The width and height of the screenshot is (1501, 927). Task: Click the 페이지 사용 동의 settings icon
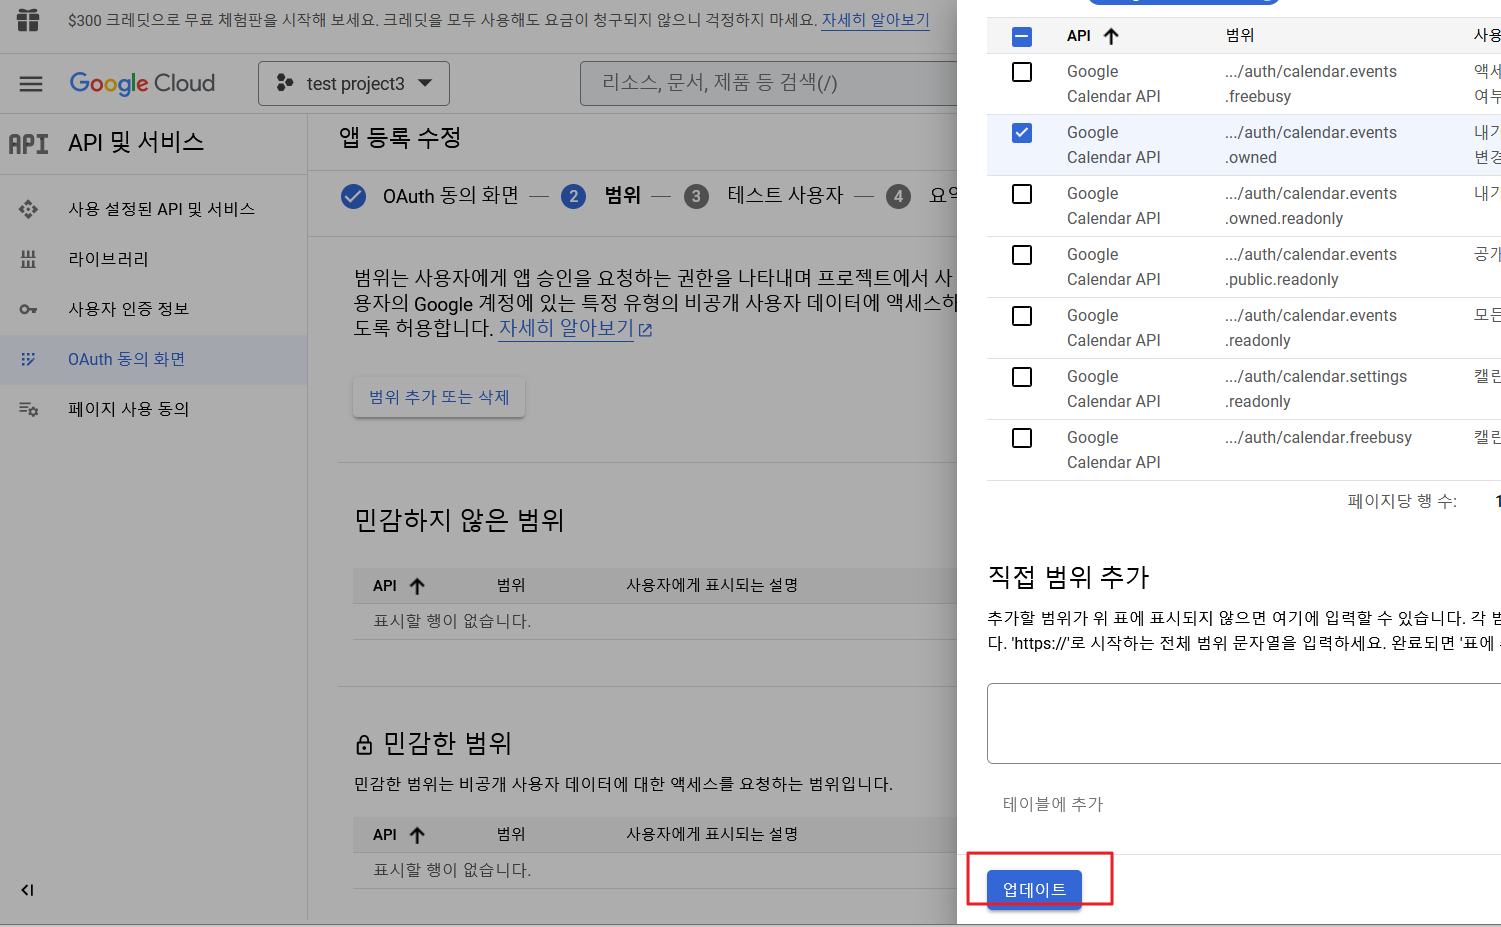pos(28,409)
